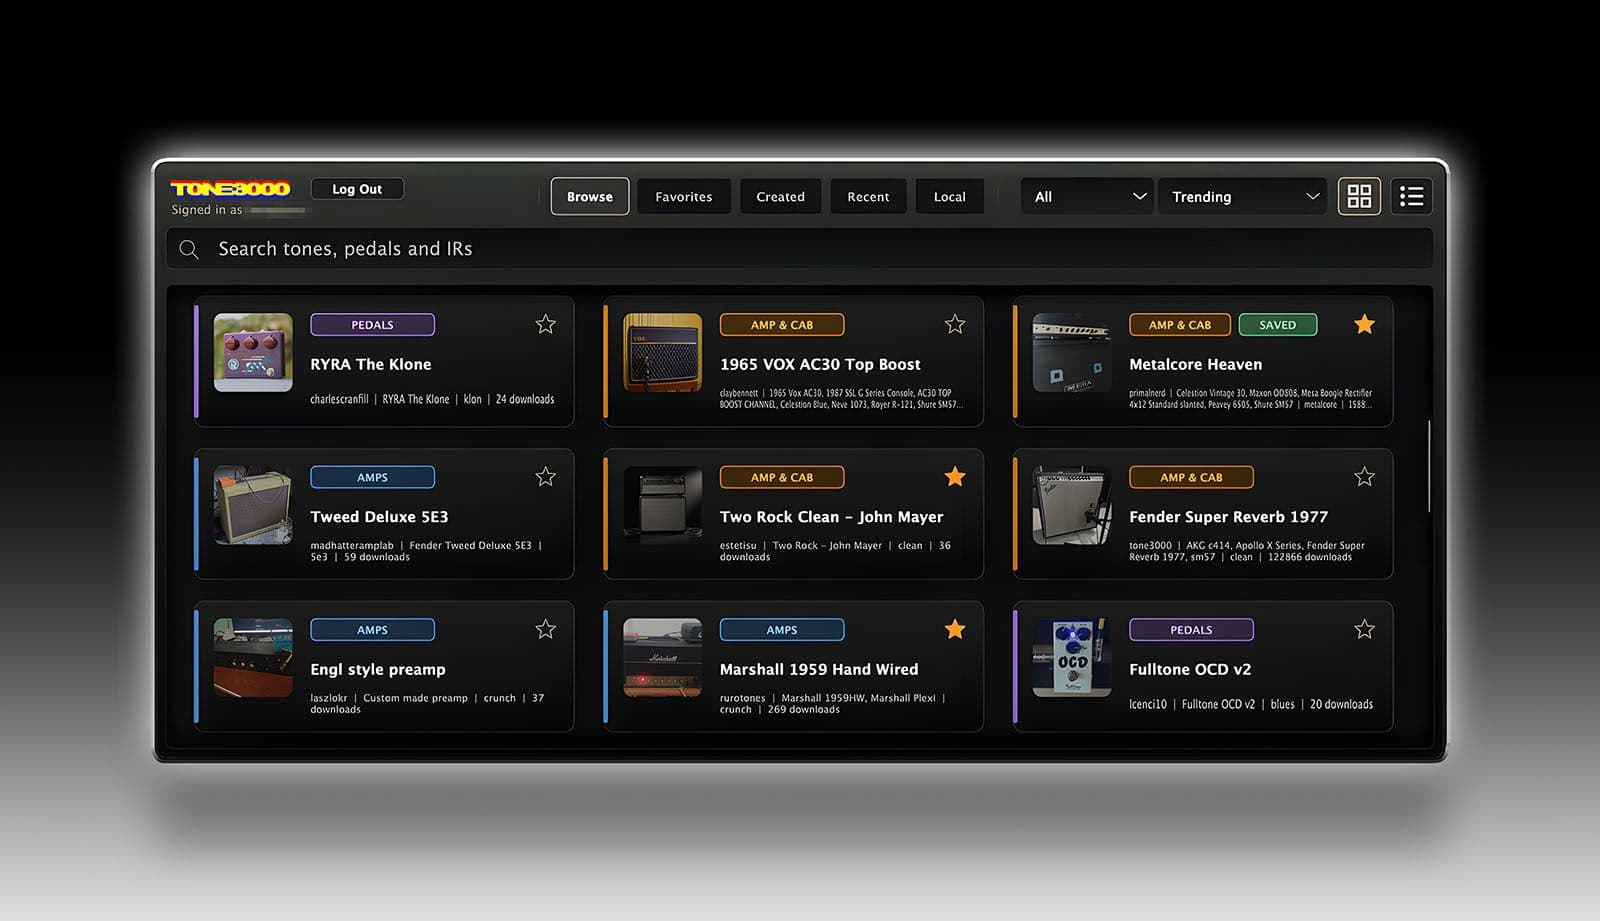
Task: Click the AMPS tag on Tweed Deluxe 5E3
Action: [x=372, y=477]
